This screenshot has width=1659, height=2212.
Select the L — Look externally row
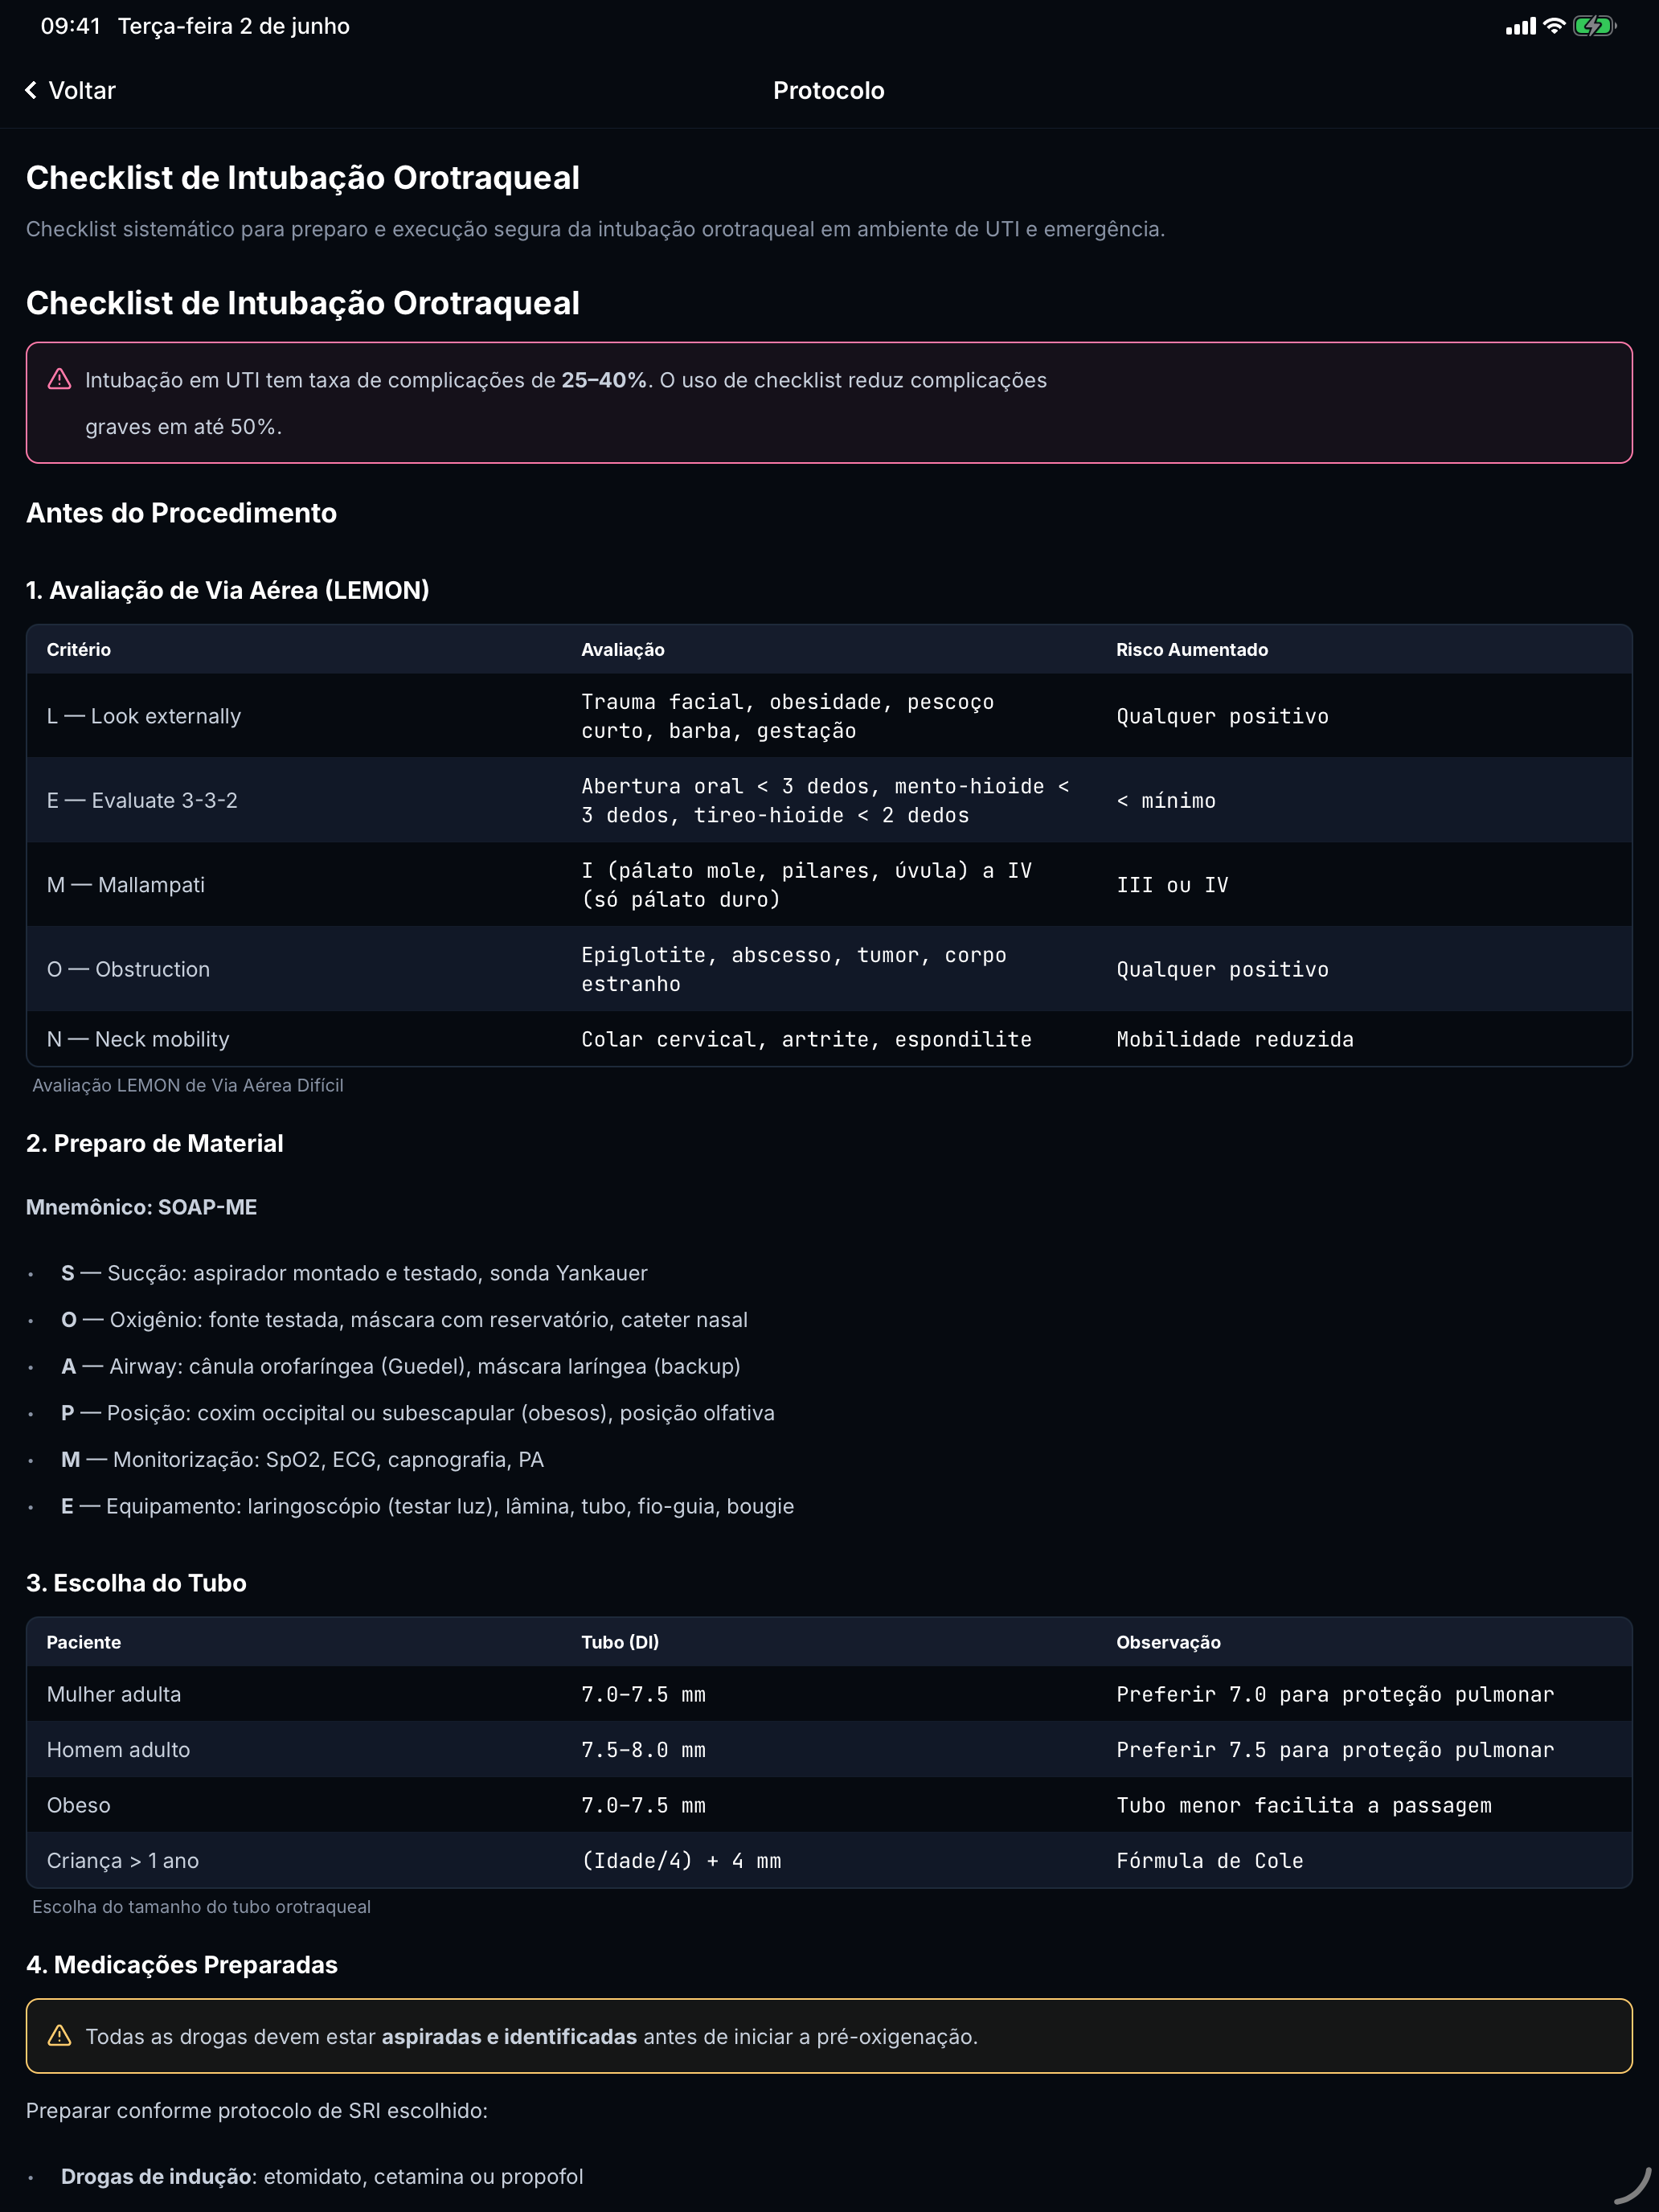tap(829, 716)
